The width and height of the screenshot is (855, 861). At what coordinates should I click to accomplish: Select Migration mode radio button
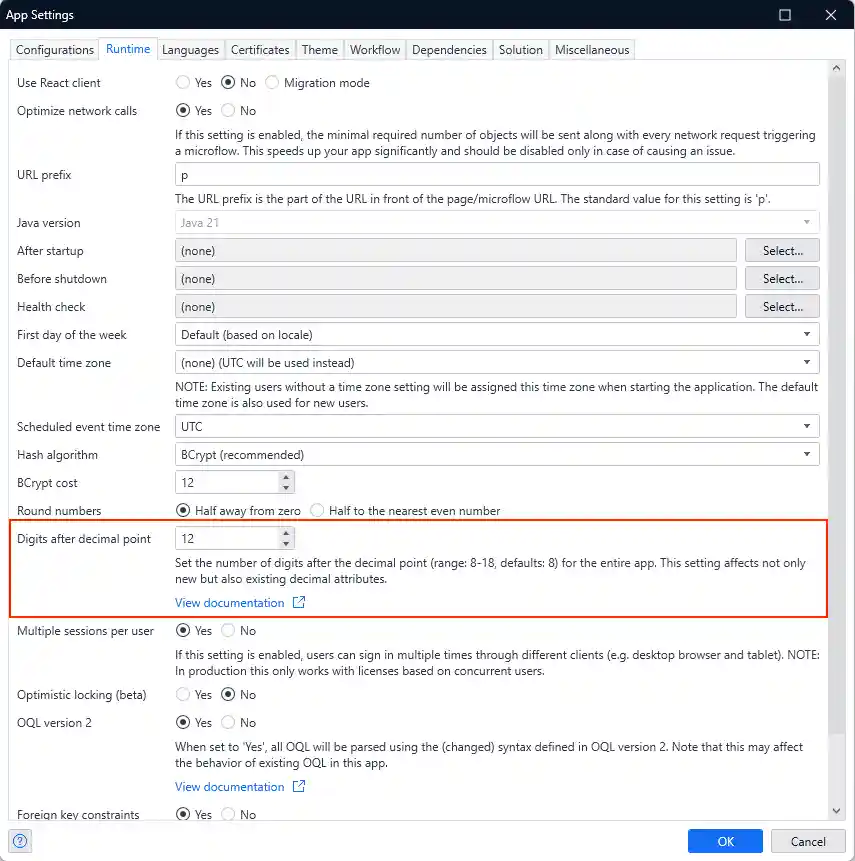(272, 83)
